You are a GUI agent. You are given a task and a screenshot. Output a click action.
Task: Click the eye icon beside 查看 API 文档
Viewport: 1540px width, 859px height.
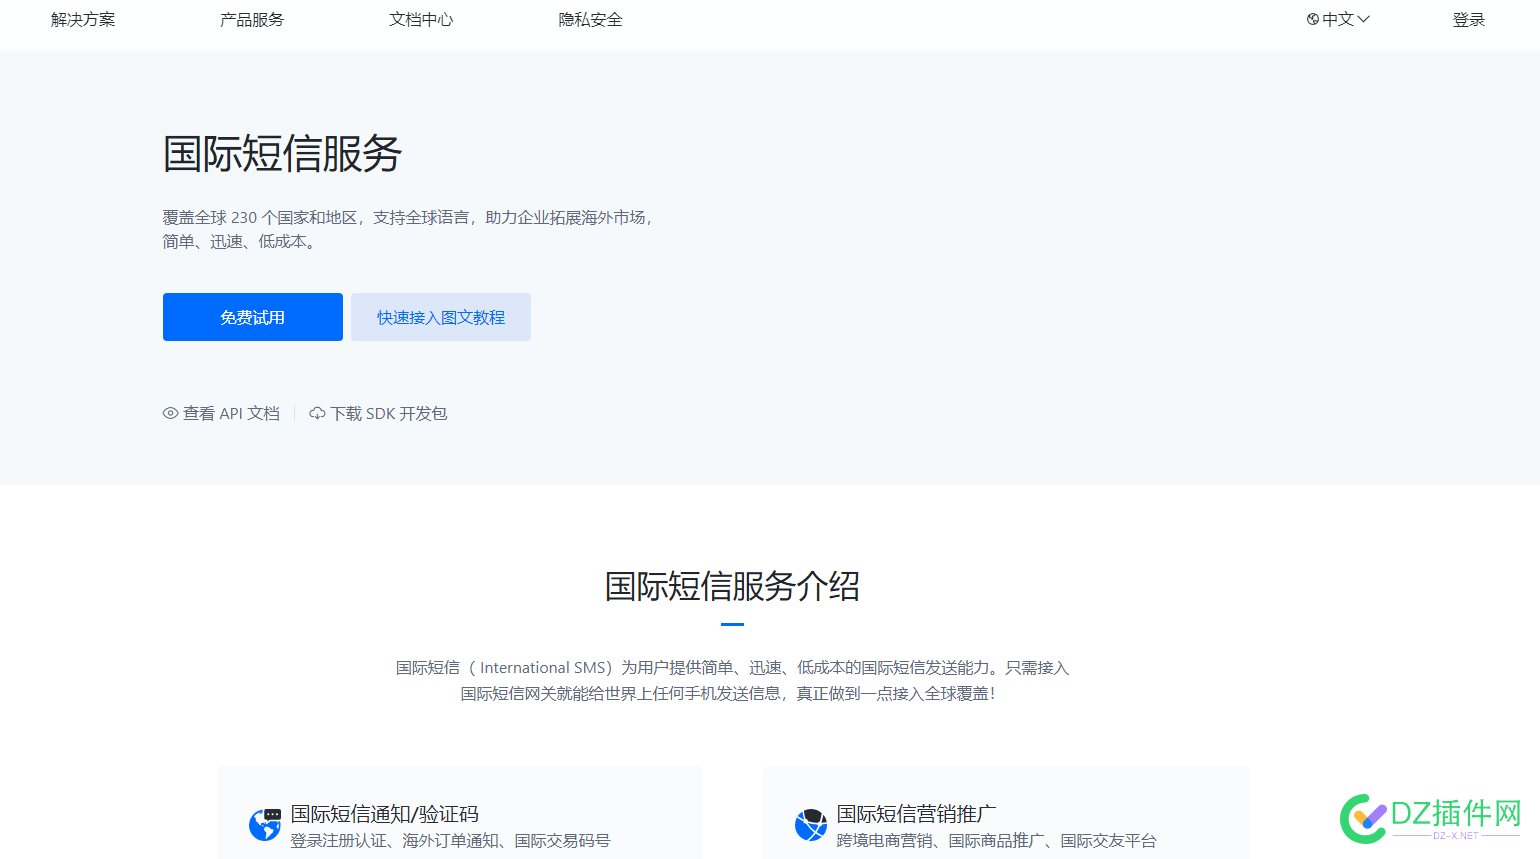[x=171, y=413]
